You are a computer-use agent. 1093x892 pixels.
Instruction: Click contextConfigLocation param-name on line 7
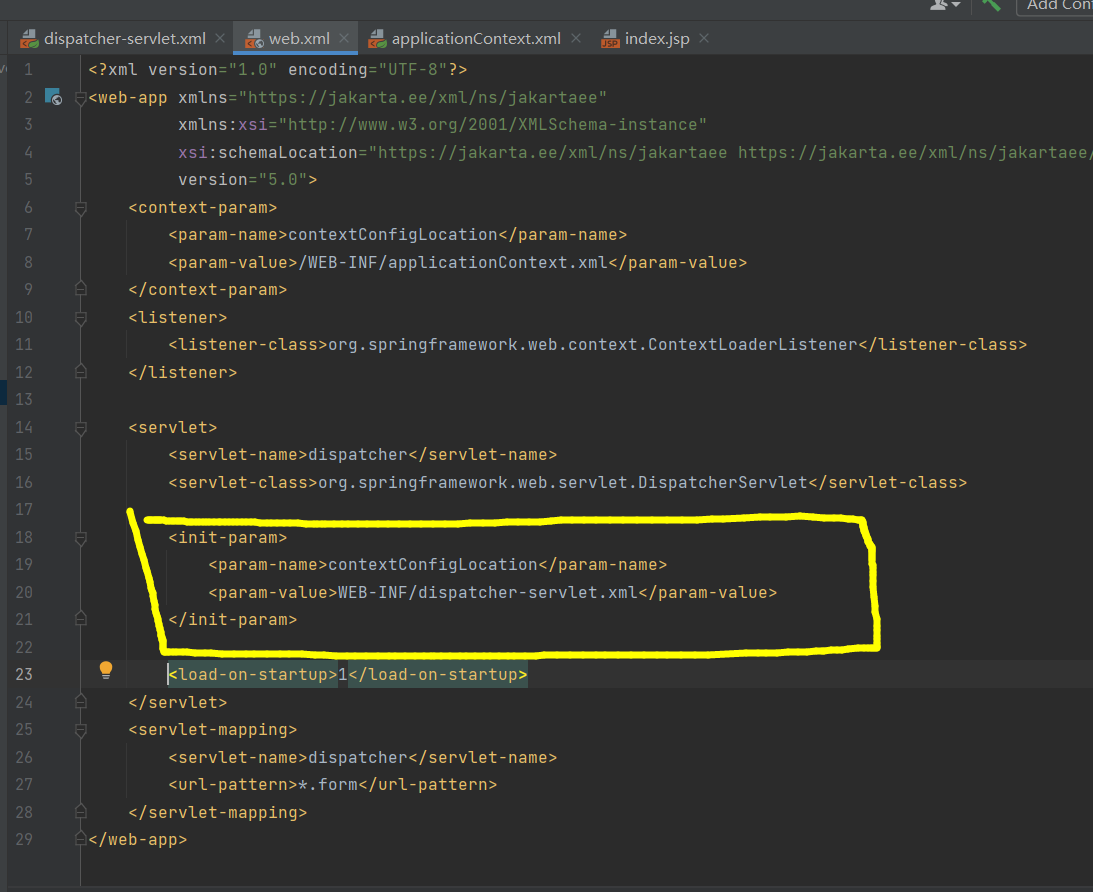coord(393,235)
